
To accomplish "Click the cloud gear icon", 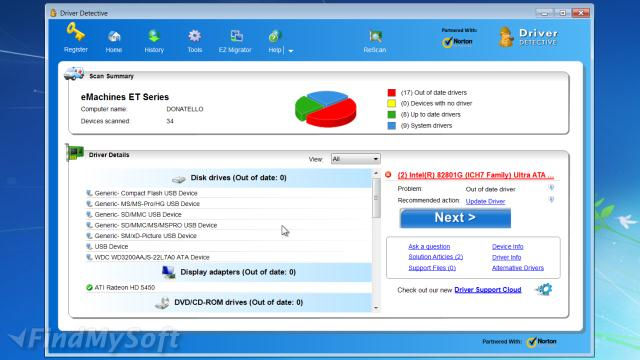I will [x=544, y=289].
